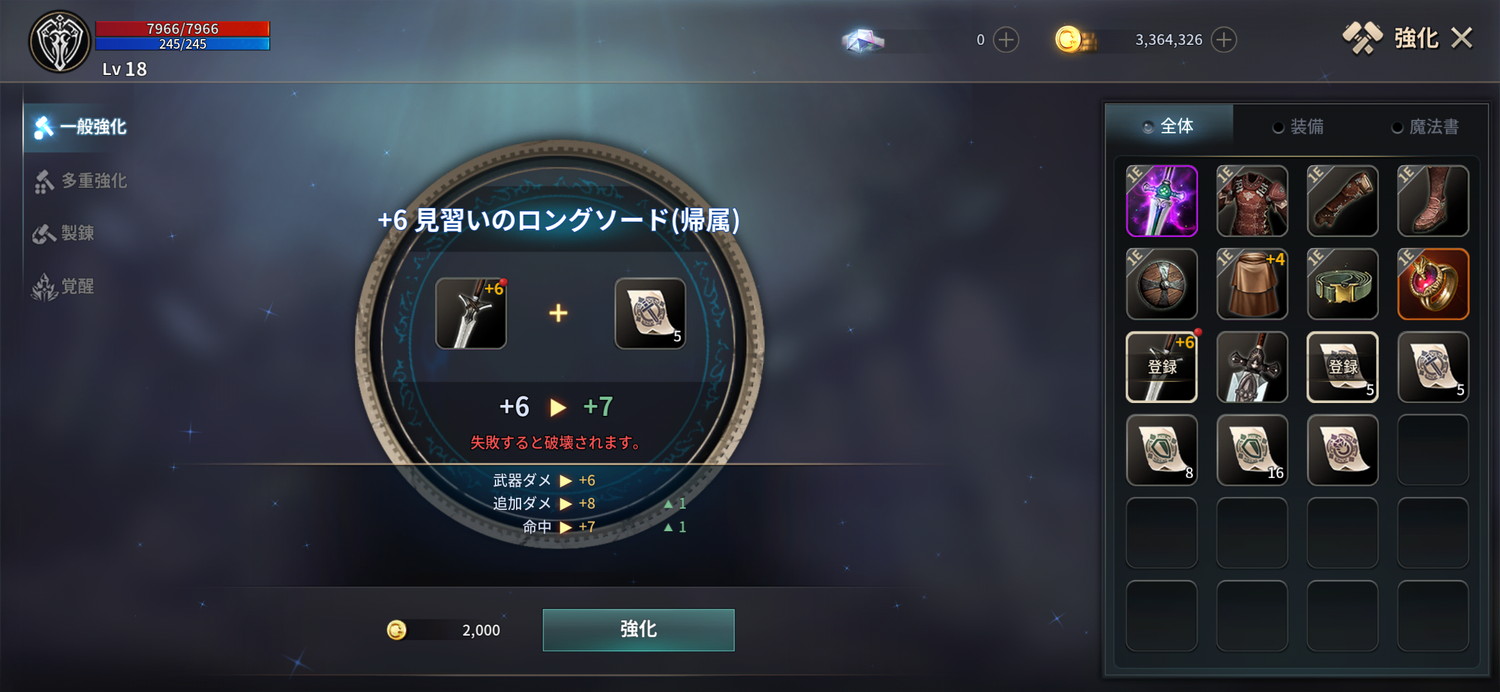Select the red gem ring item

[1433, 284]
